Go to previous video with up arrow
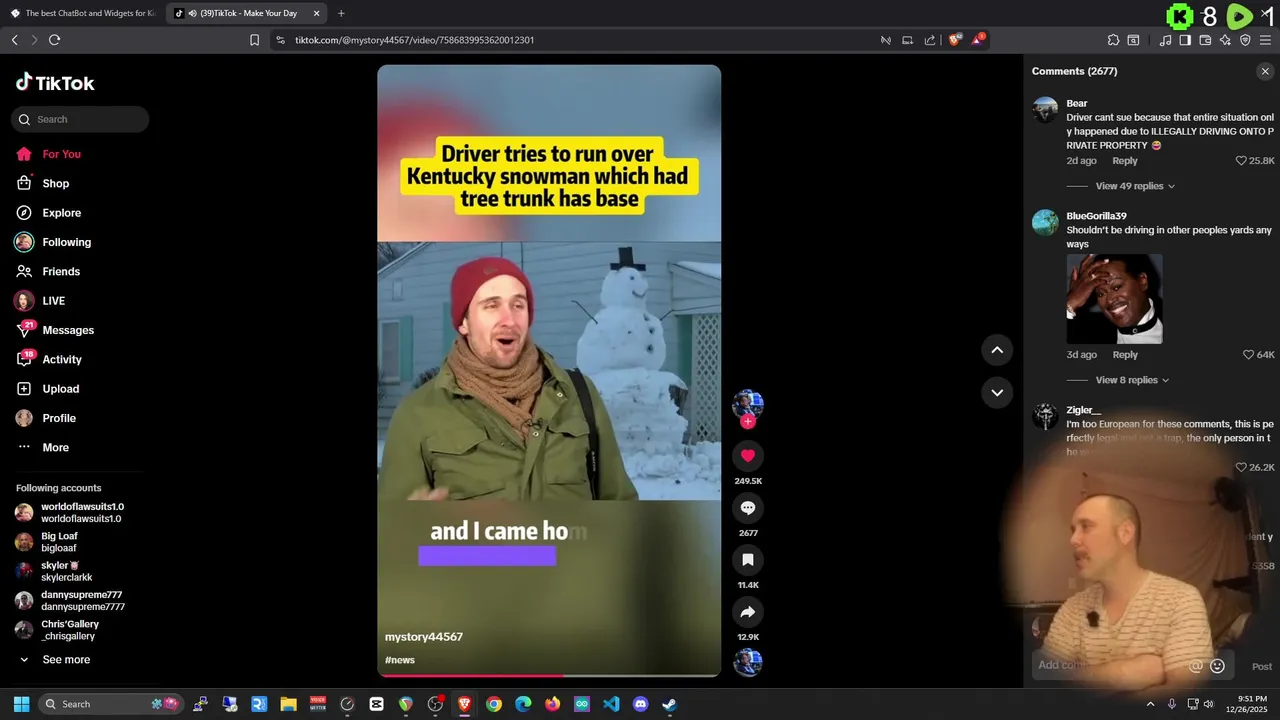The height and width of the screenshot is (720, 1280). tap(997, 350)
